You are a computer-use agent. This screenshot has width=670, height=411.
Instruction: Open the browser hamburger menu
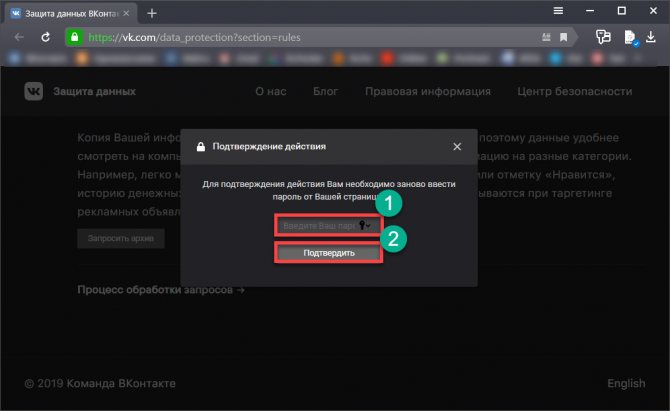tap(558, 11)
